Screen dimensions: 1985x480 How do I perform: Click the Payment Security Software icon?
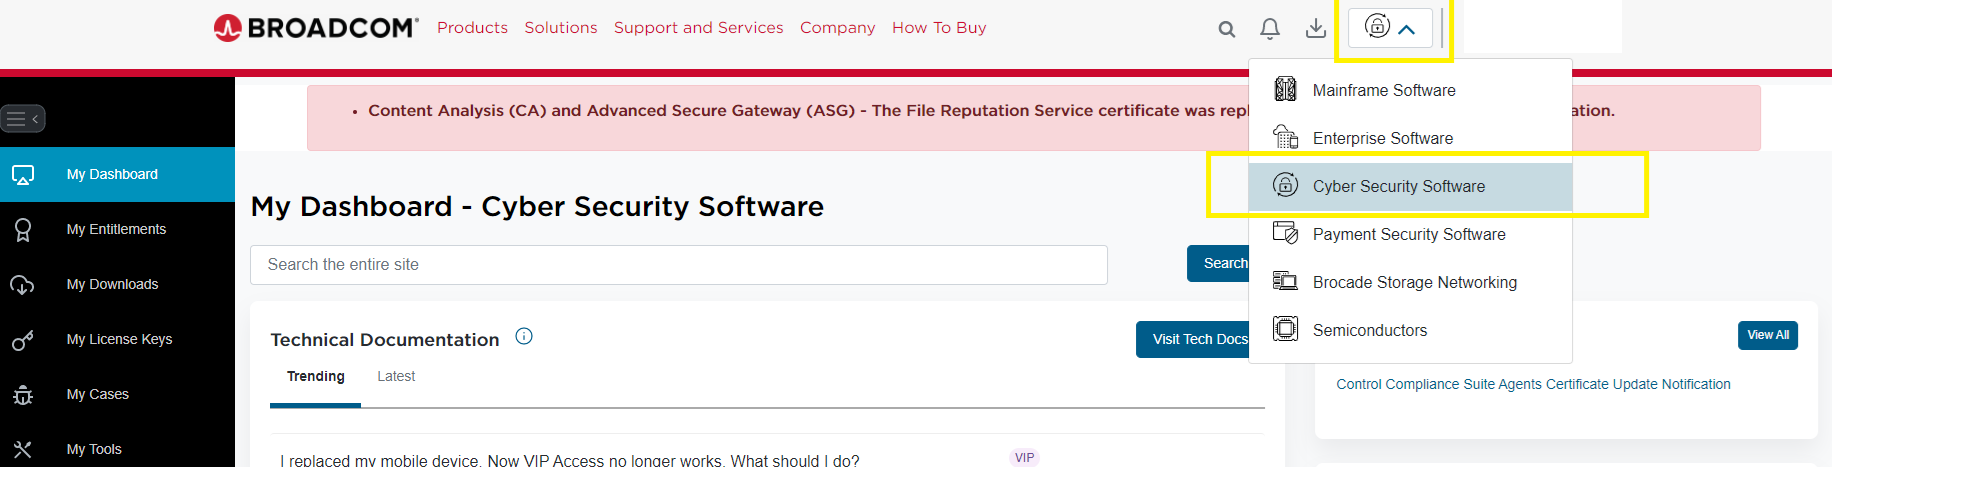click(1286, 233)
